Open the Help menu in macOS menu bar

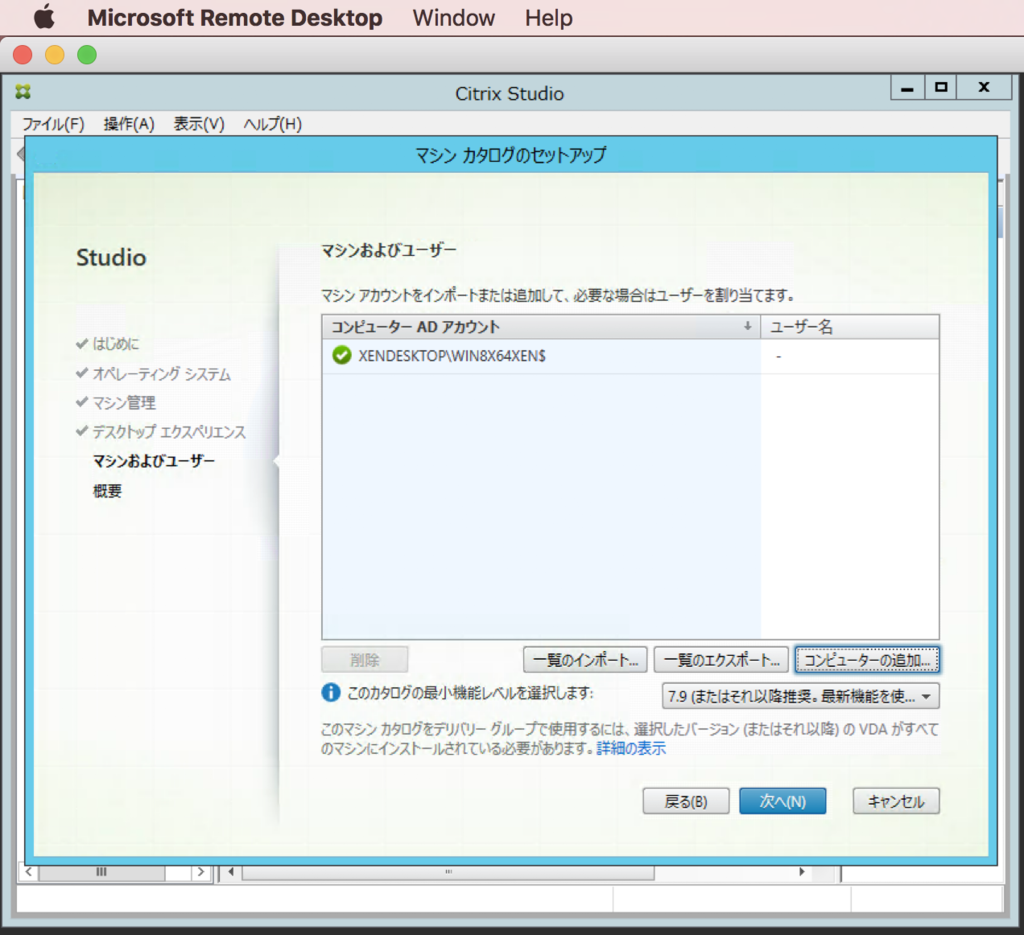pyautogui.click(x=549, y=18)
